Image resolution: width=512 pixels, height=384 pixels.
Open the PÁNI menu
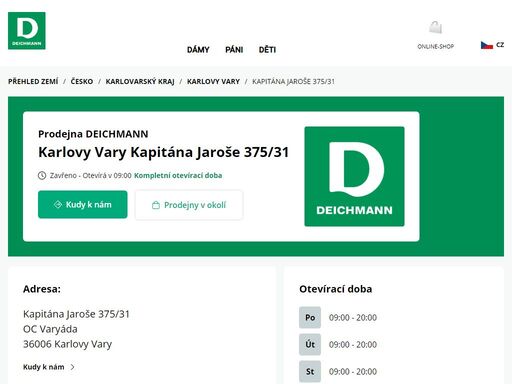[x=234, y=50]
